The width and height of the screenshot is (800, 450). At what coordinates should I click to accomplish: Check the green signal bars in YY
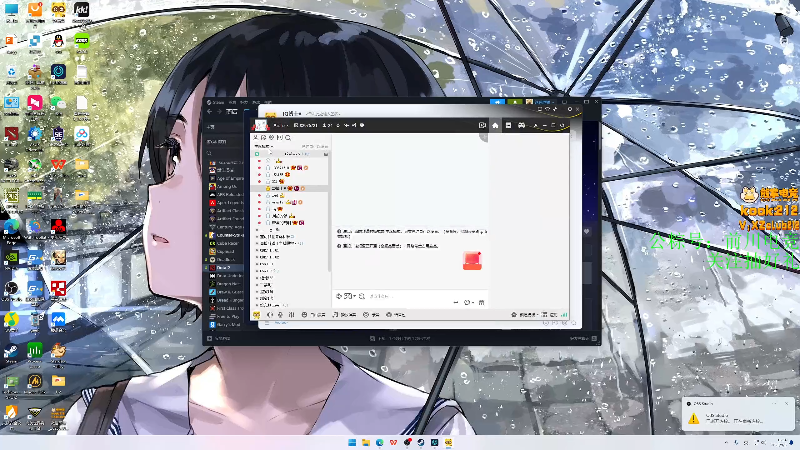[x=564, y=315]
